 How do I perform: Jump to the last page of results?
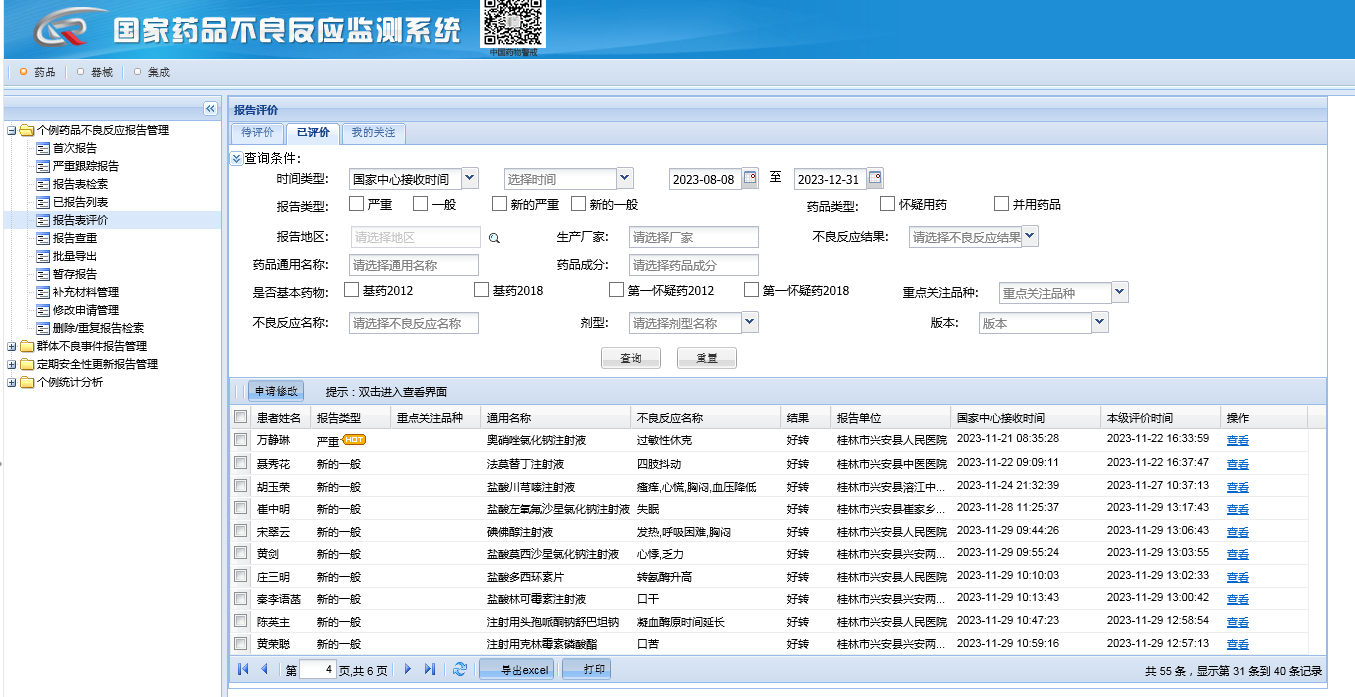pyautogui.click(x=430, y=669)
